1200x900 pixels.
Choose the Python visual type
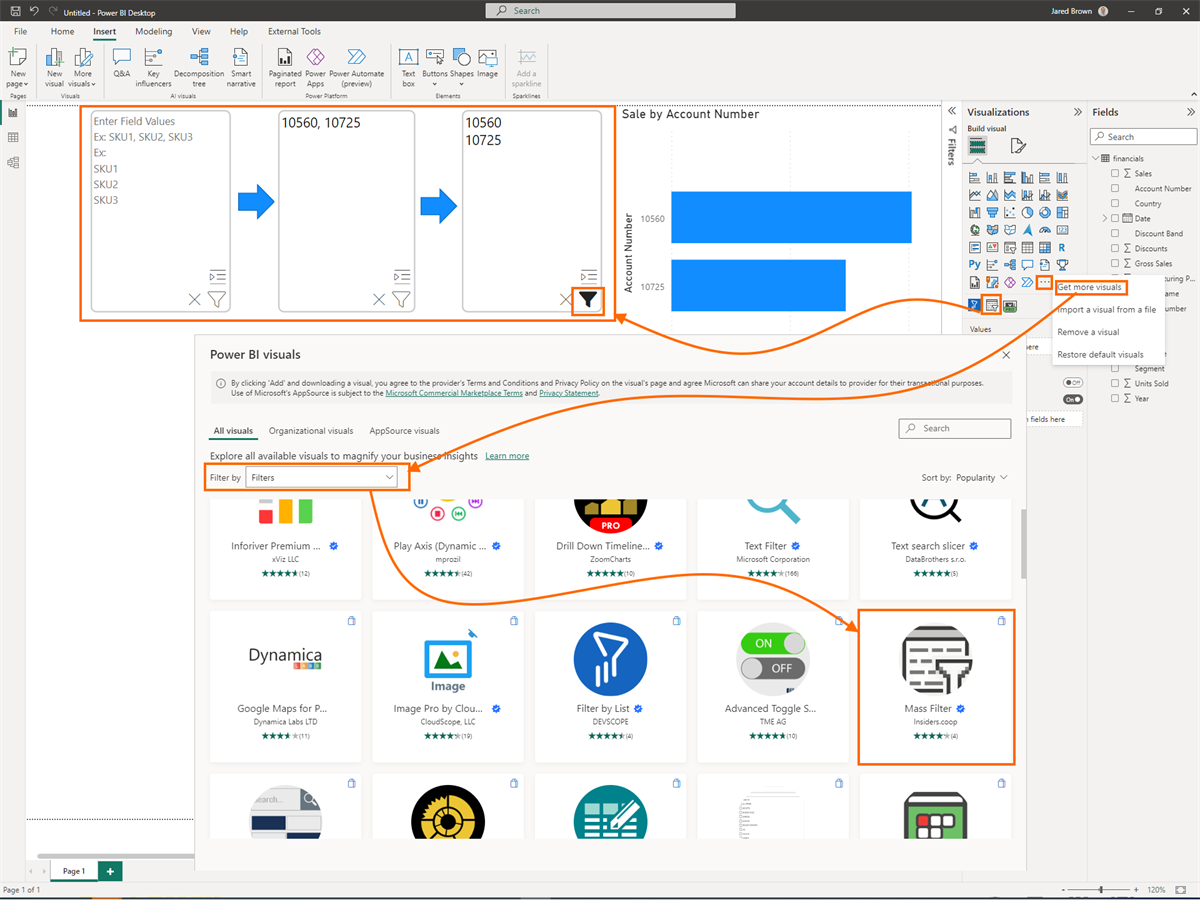point(975,265)
